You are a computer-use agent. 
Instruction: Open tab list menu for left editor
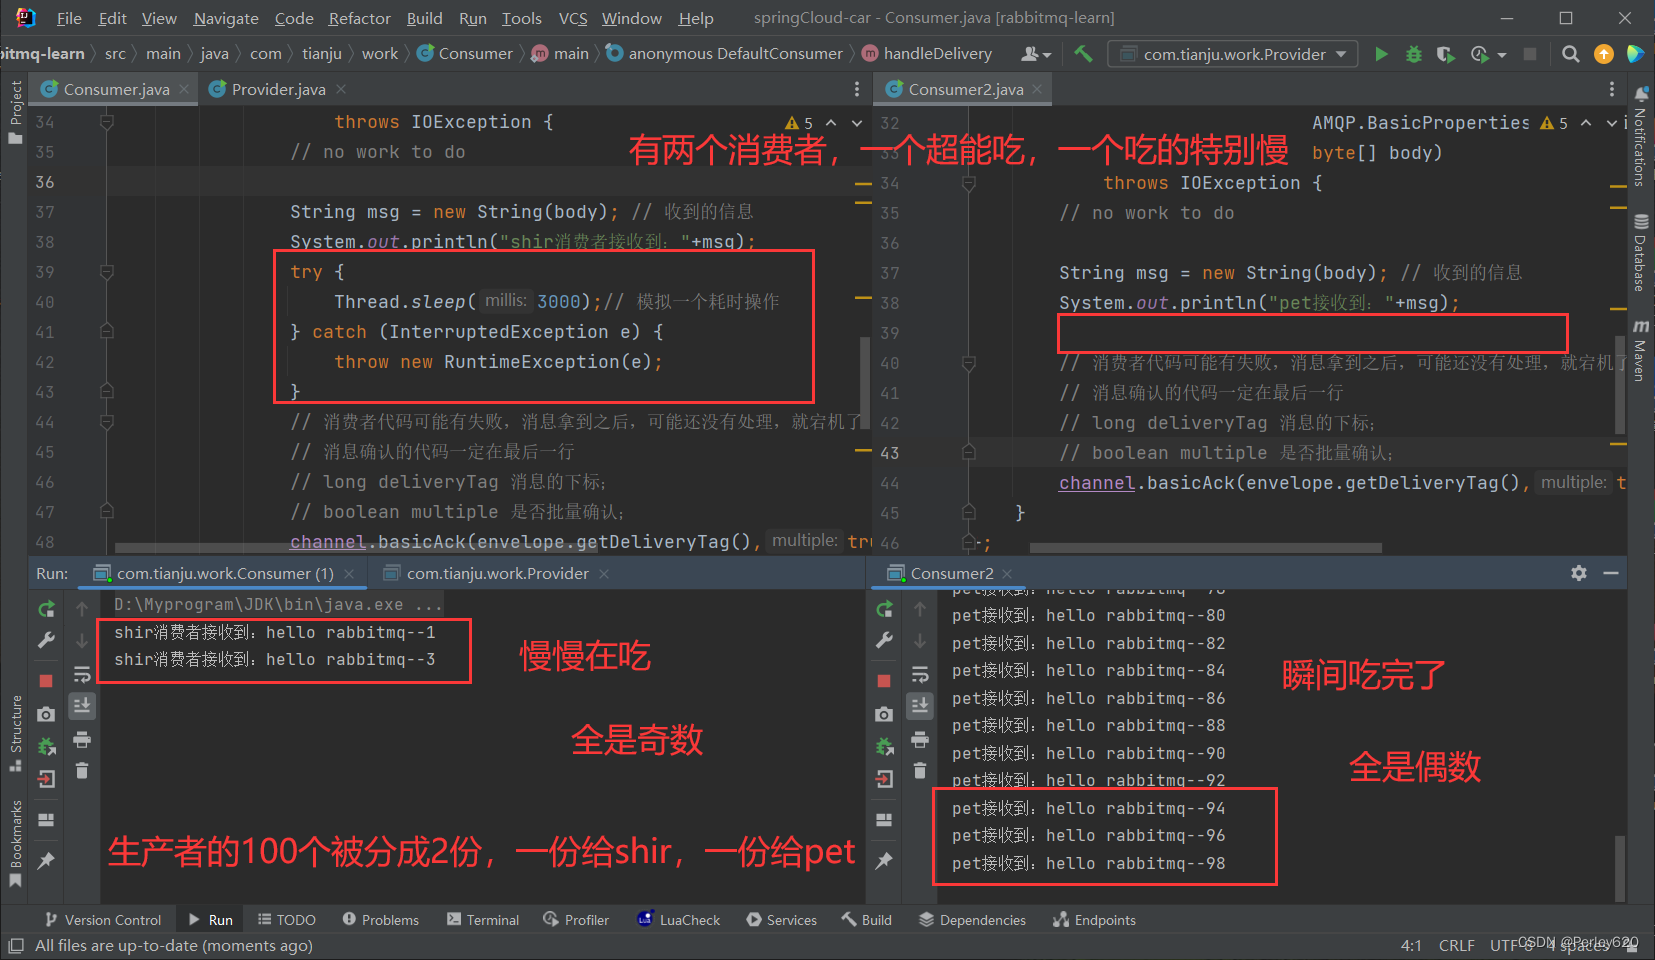(x=857, y=89)
